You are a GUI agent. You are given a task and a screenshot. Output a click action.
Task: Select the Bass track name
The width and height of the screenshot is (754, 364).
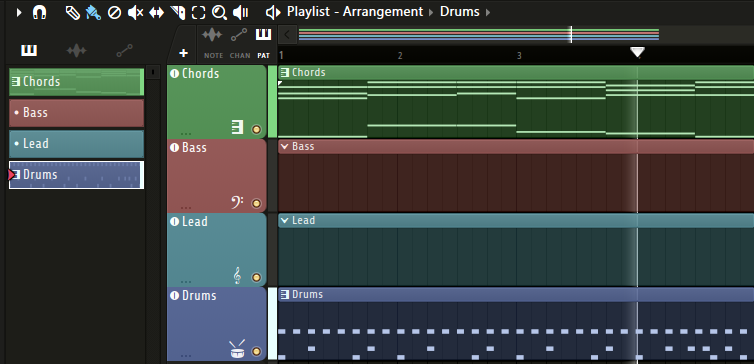(194, 148)
